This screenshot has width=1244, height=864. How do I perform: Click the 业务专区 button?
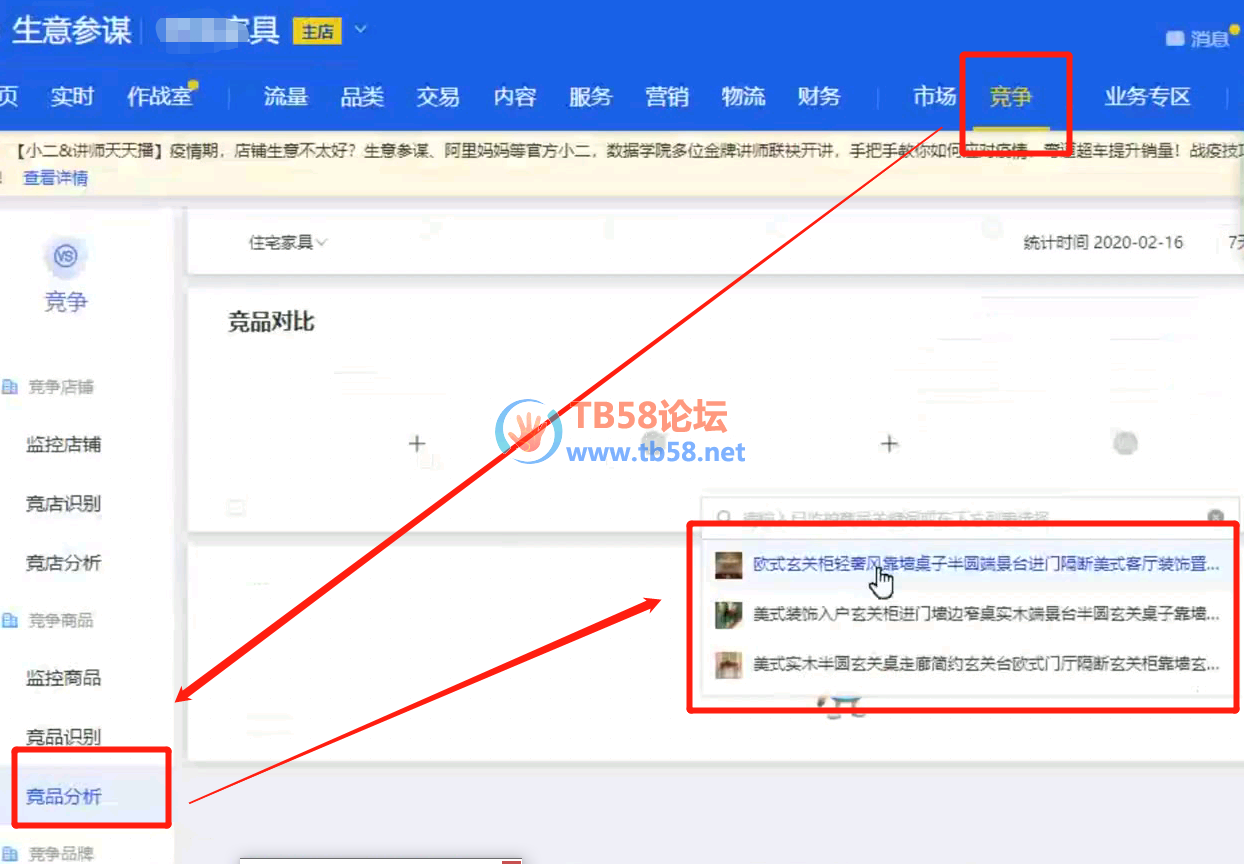pyautogui.click(x=1147, y=97)
